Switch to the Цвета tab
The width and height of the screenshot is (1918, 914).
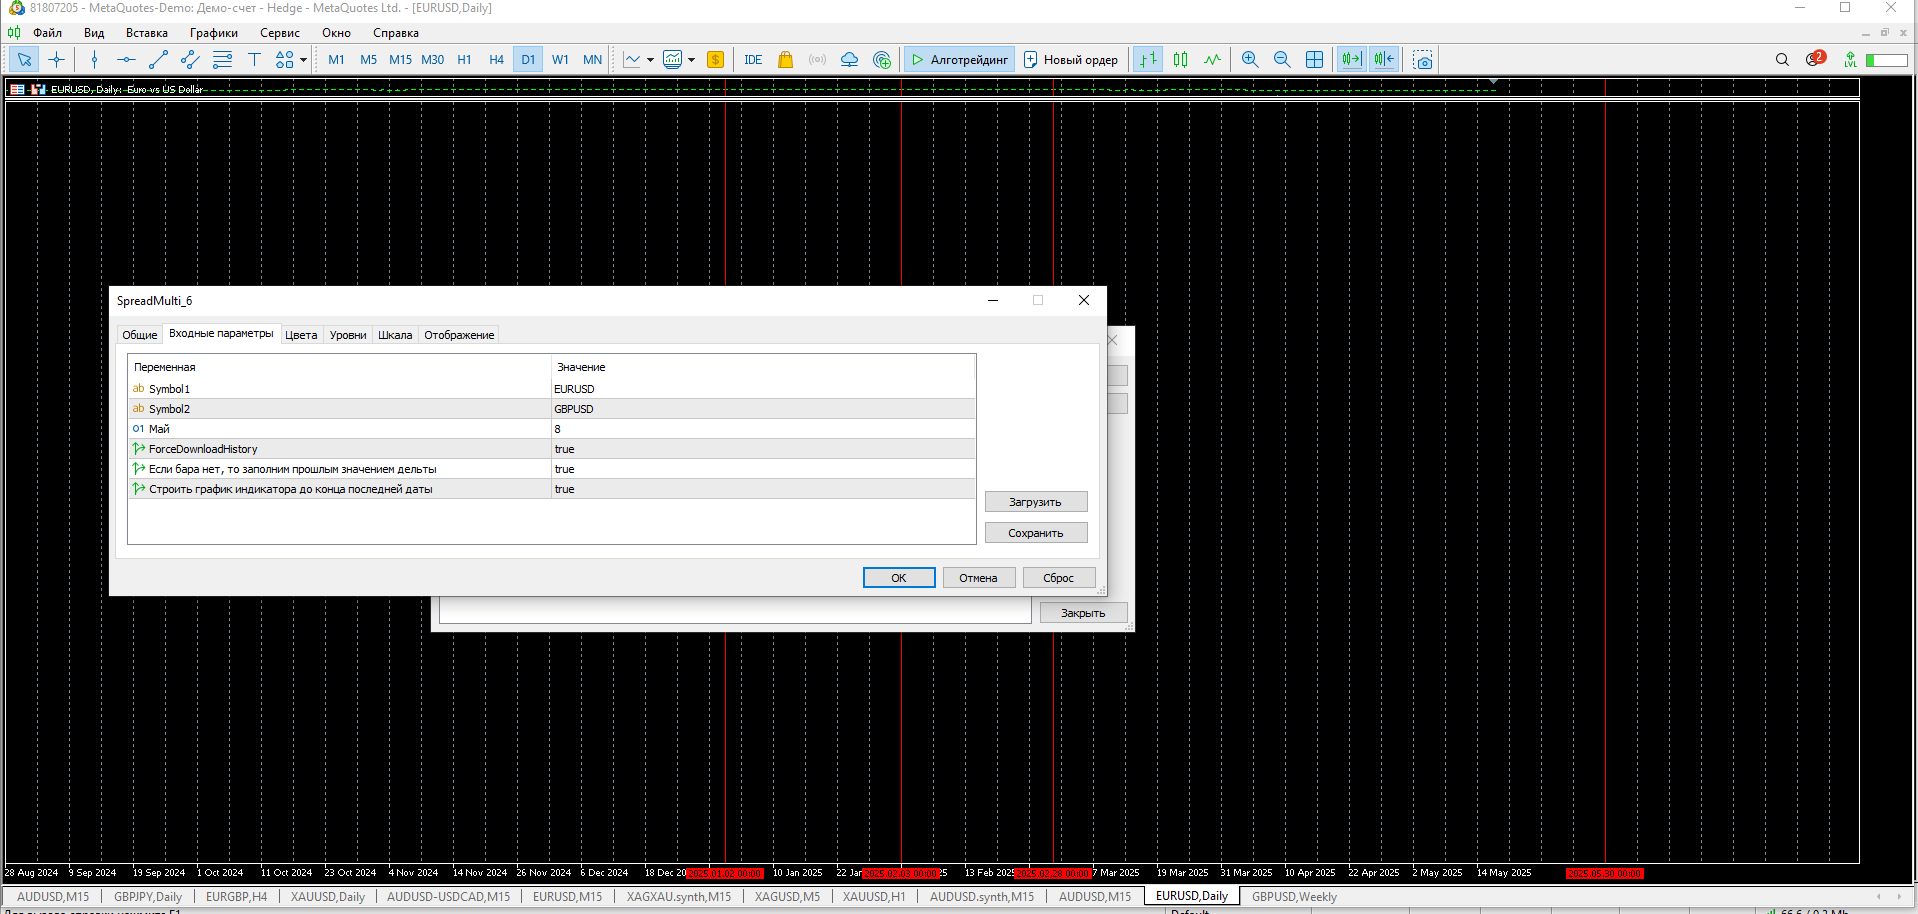[301, 335]
